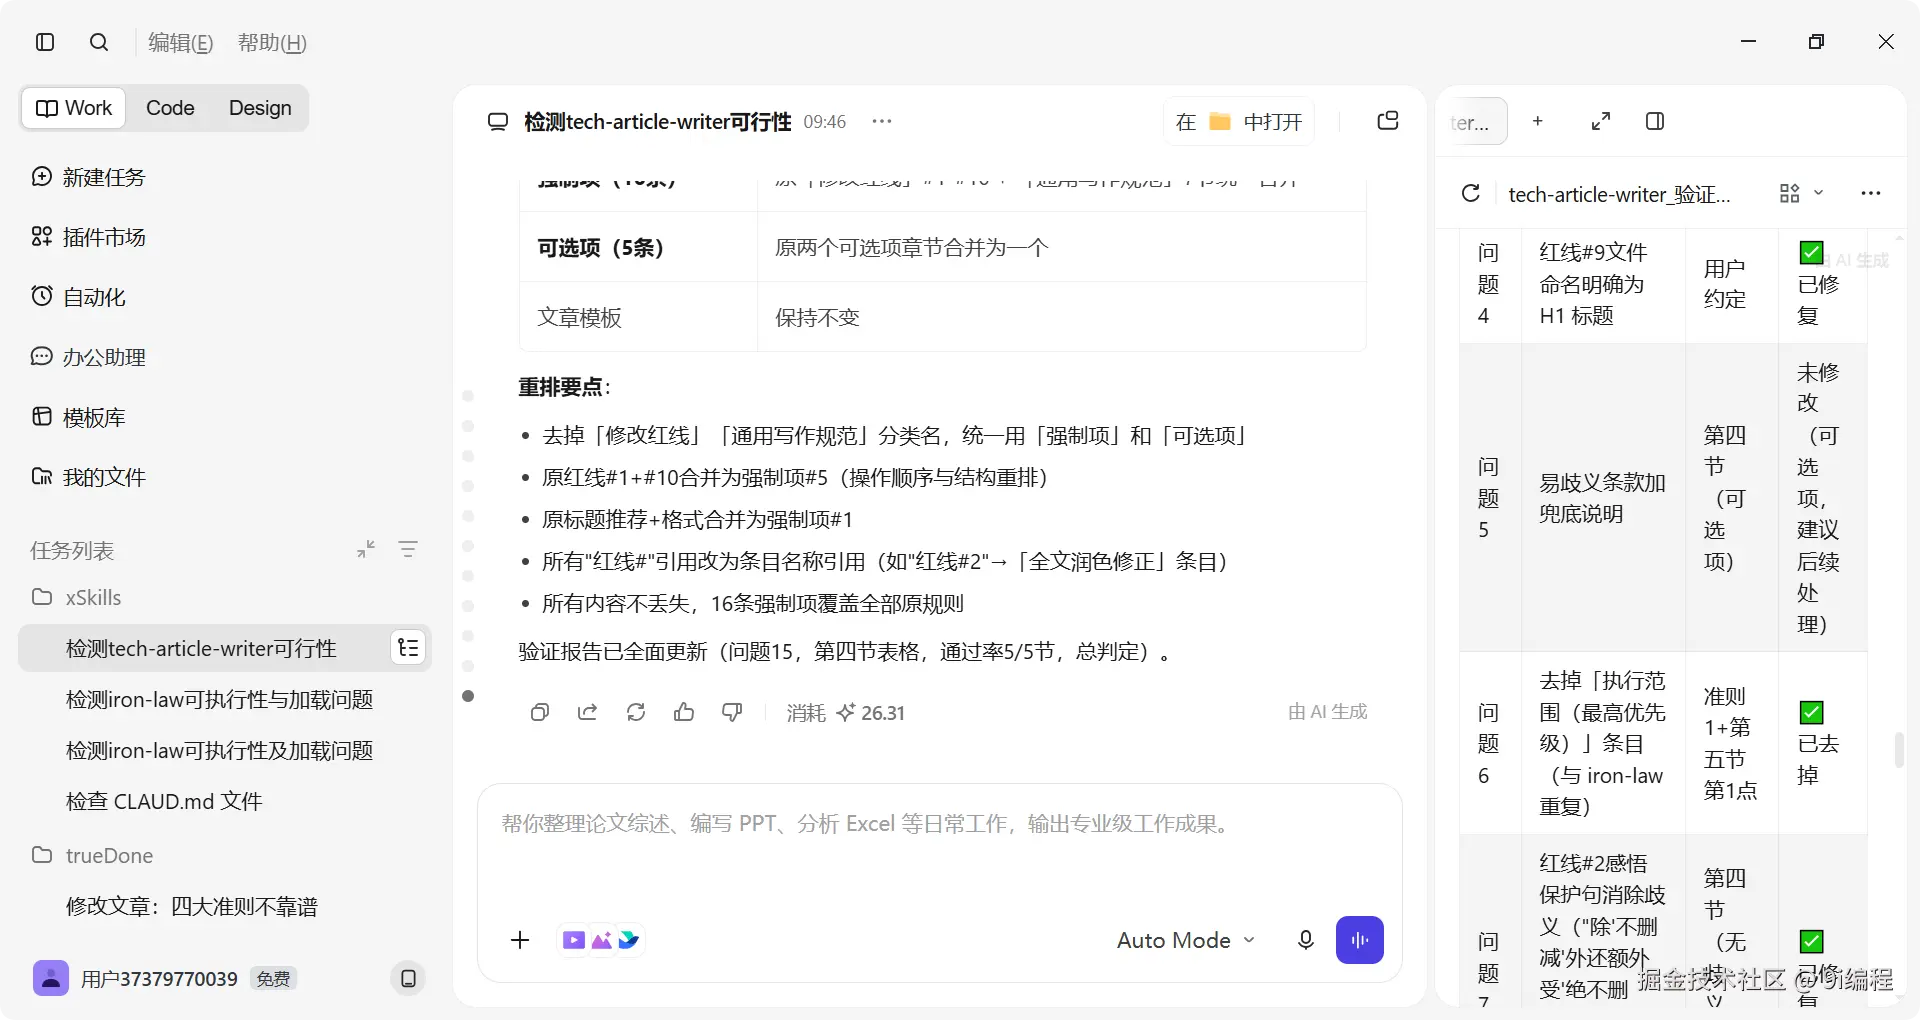Click table cell 可选项（5条）

638,247
